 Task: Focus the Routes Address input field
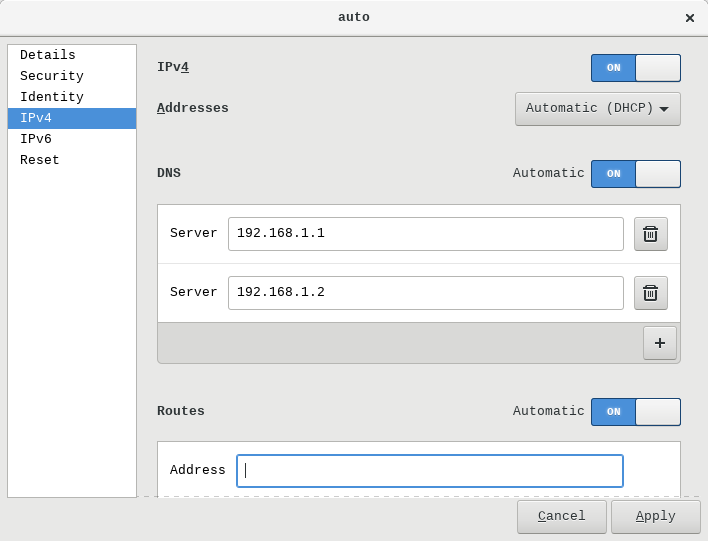(x=430, y=471)
